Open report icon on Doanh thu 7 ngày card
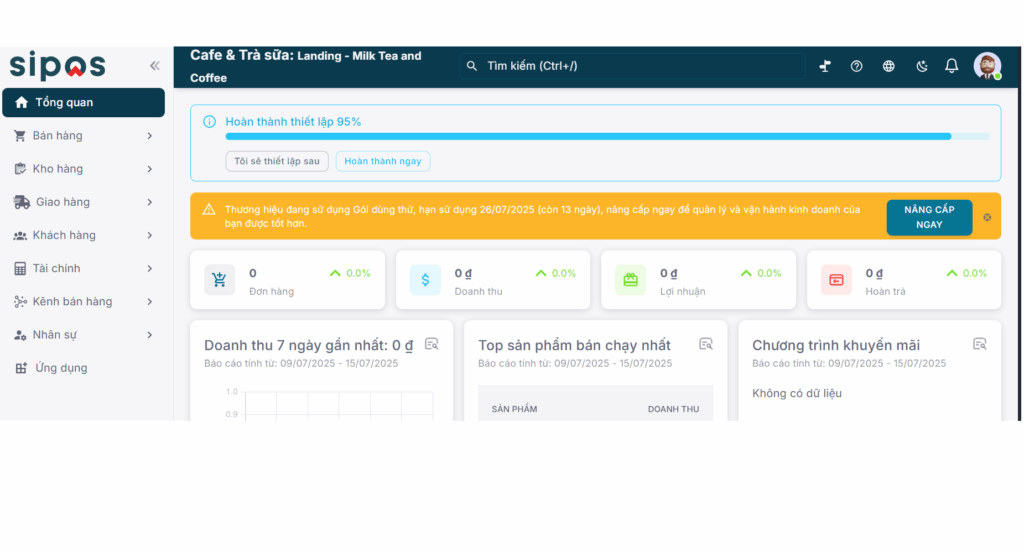The width and height of the screenshot is (1024, 552). coord(431,344)
